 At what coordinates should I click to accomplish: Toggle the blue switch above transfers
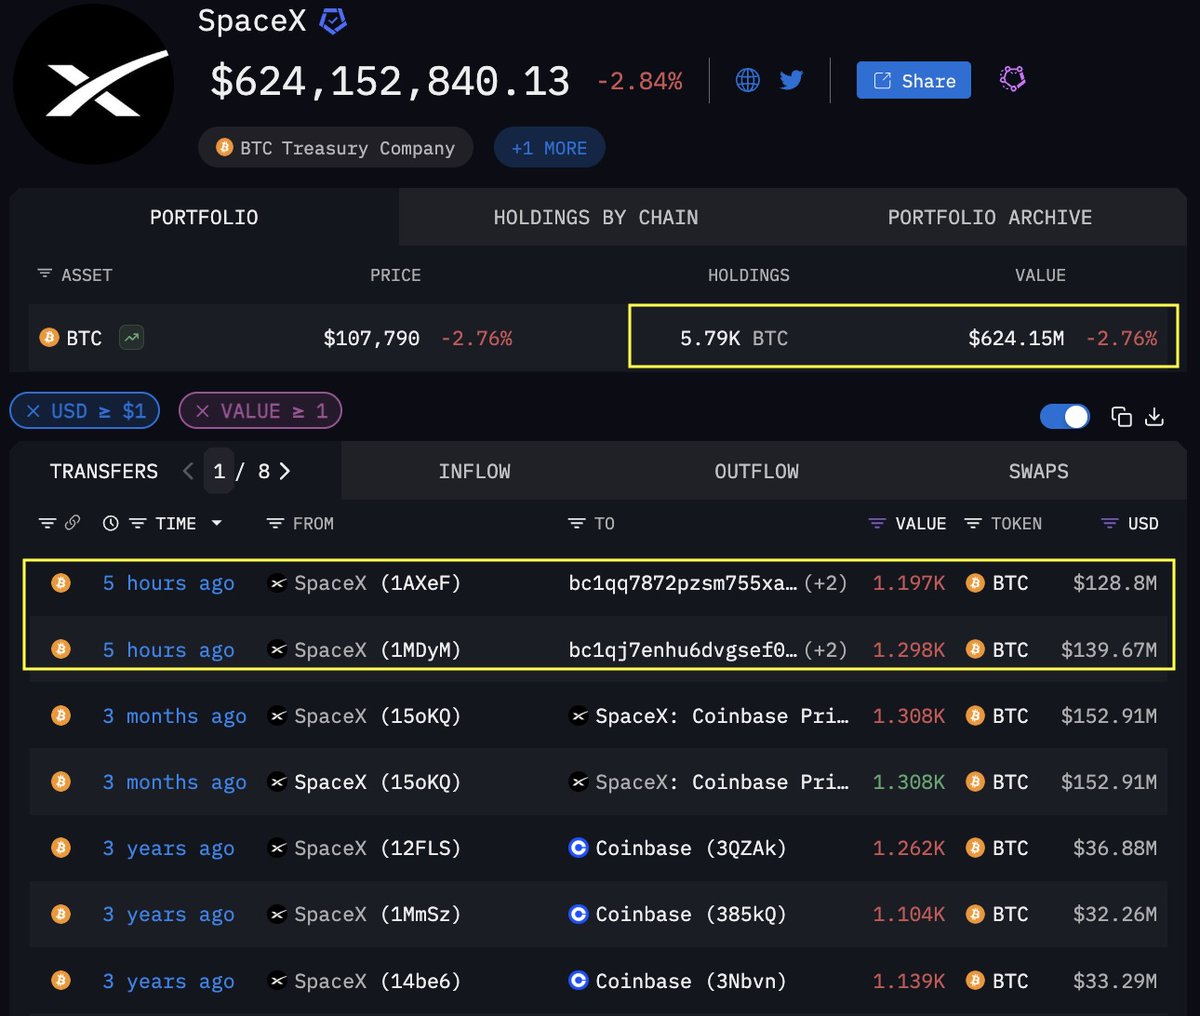pos(1065,416)
